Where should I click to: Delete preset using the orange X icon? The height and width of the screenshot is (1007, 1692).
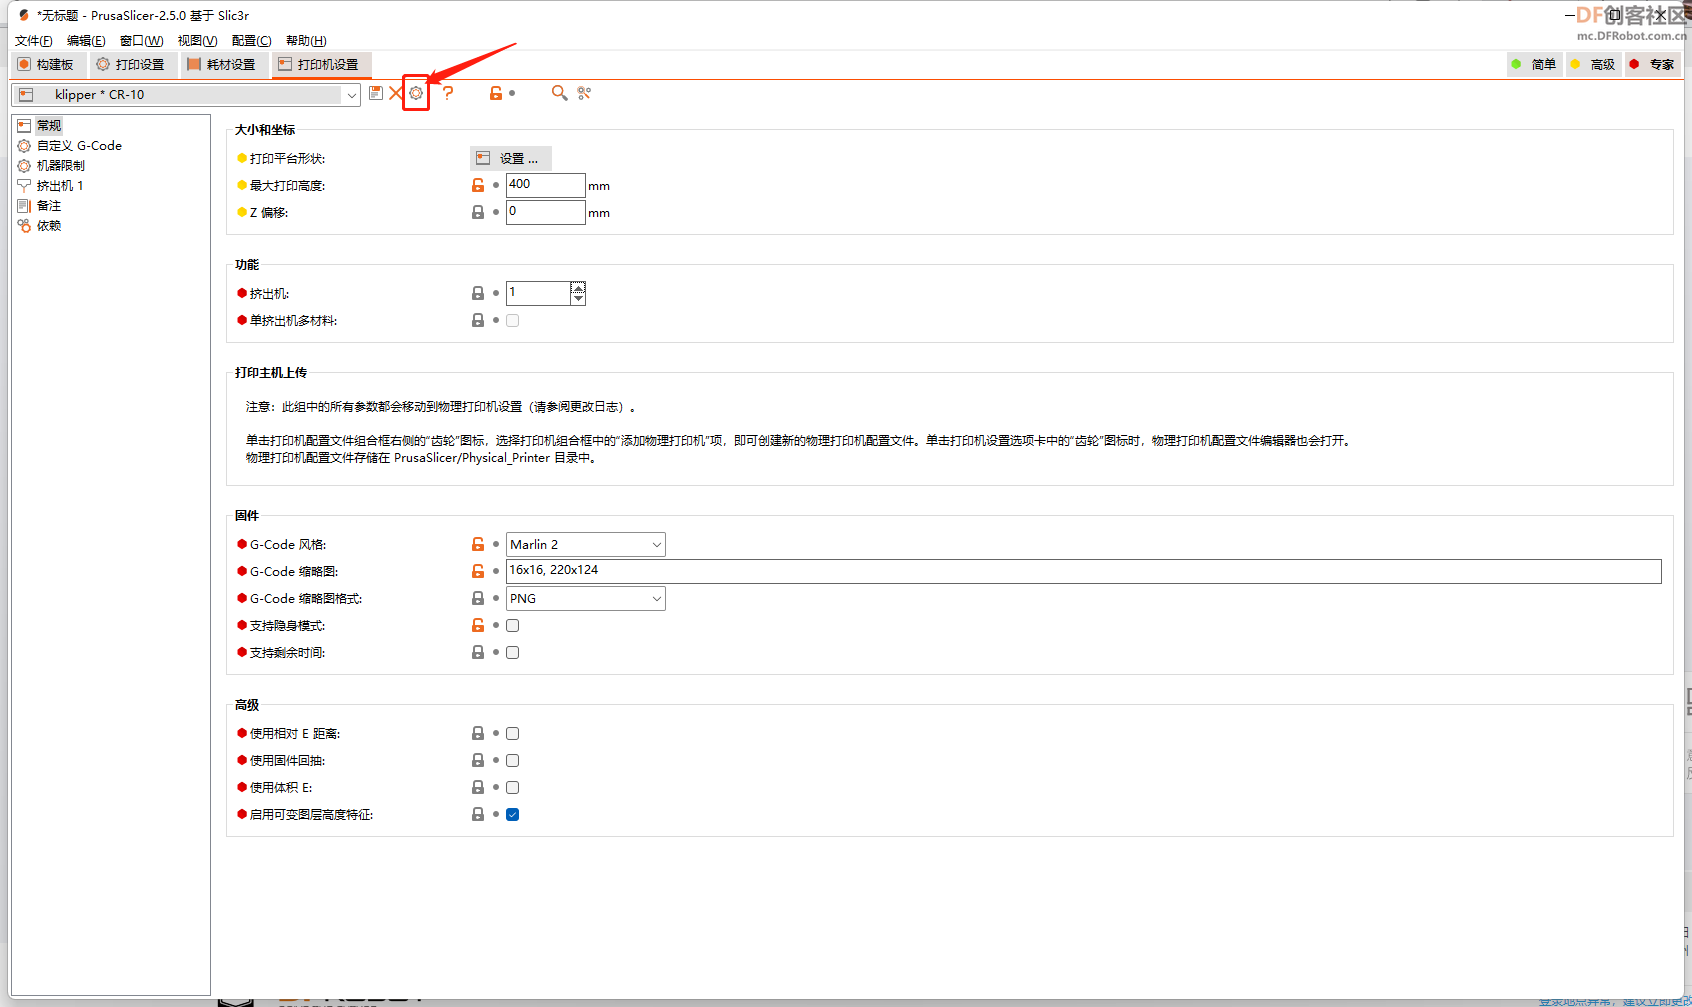(396, 93)
